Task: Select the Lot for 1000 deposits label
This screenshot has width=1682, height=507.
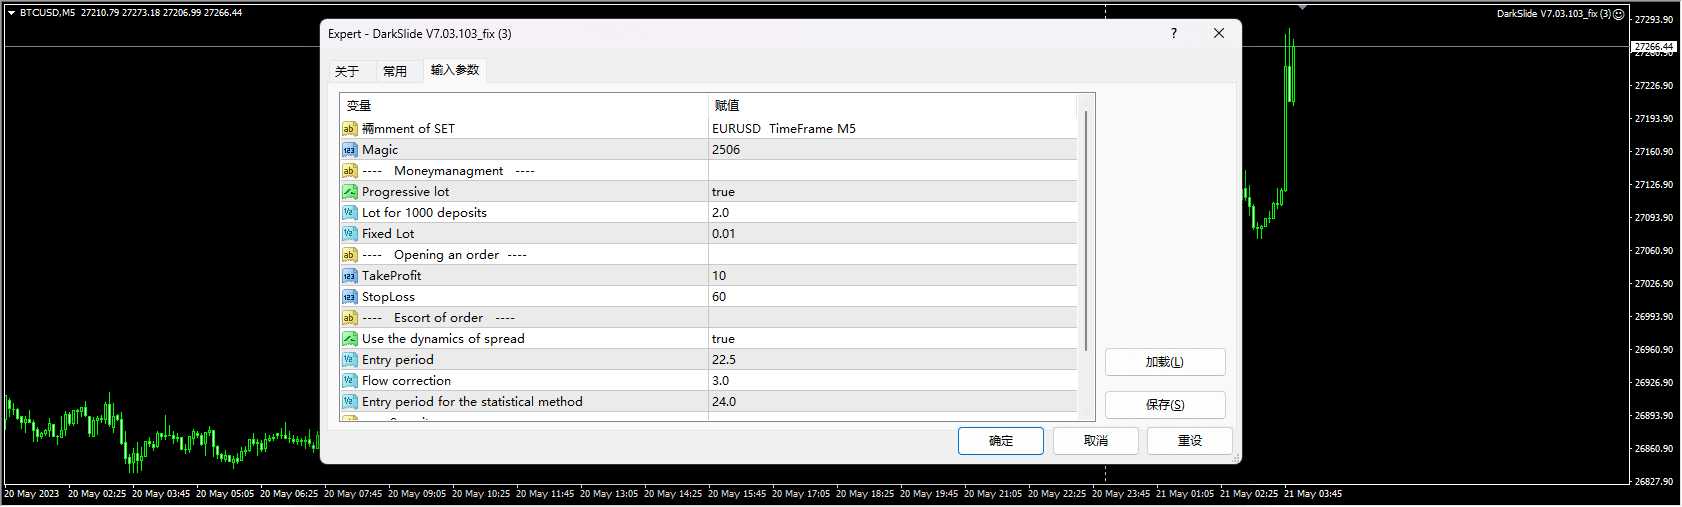Action: coord(424,213)
